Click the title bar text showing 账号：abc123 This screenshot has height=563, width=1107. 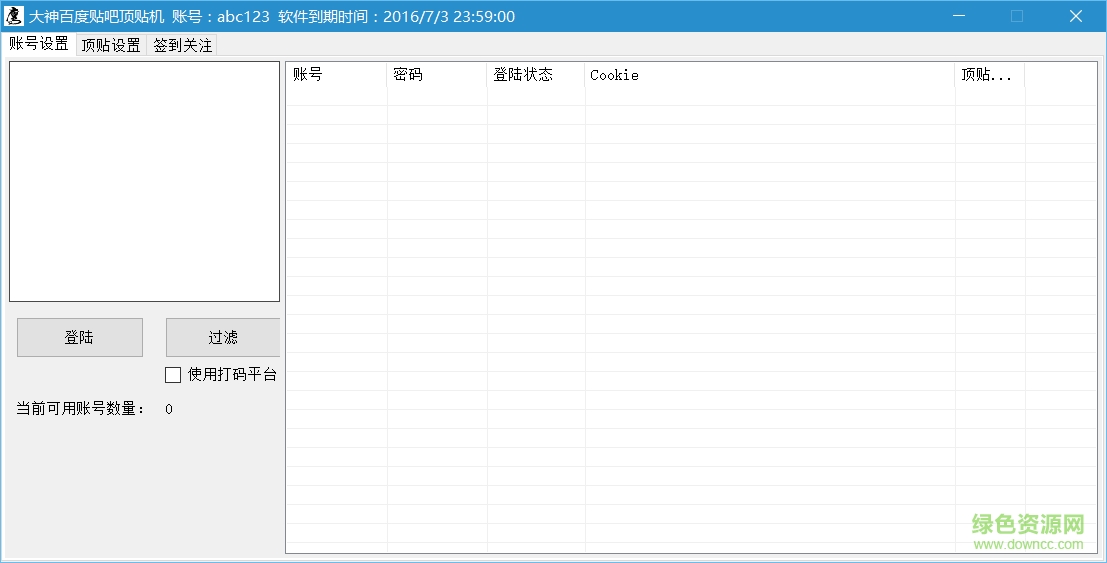221,16
